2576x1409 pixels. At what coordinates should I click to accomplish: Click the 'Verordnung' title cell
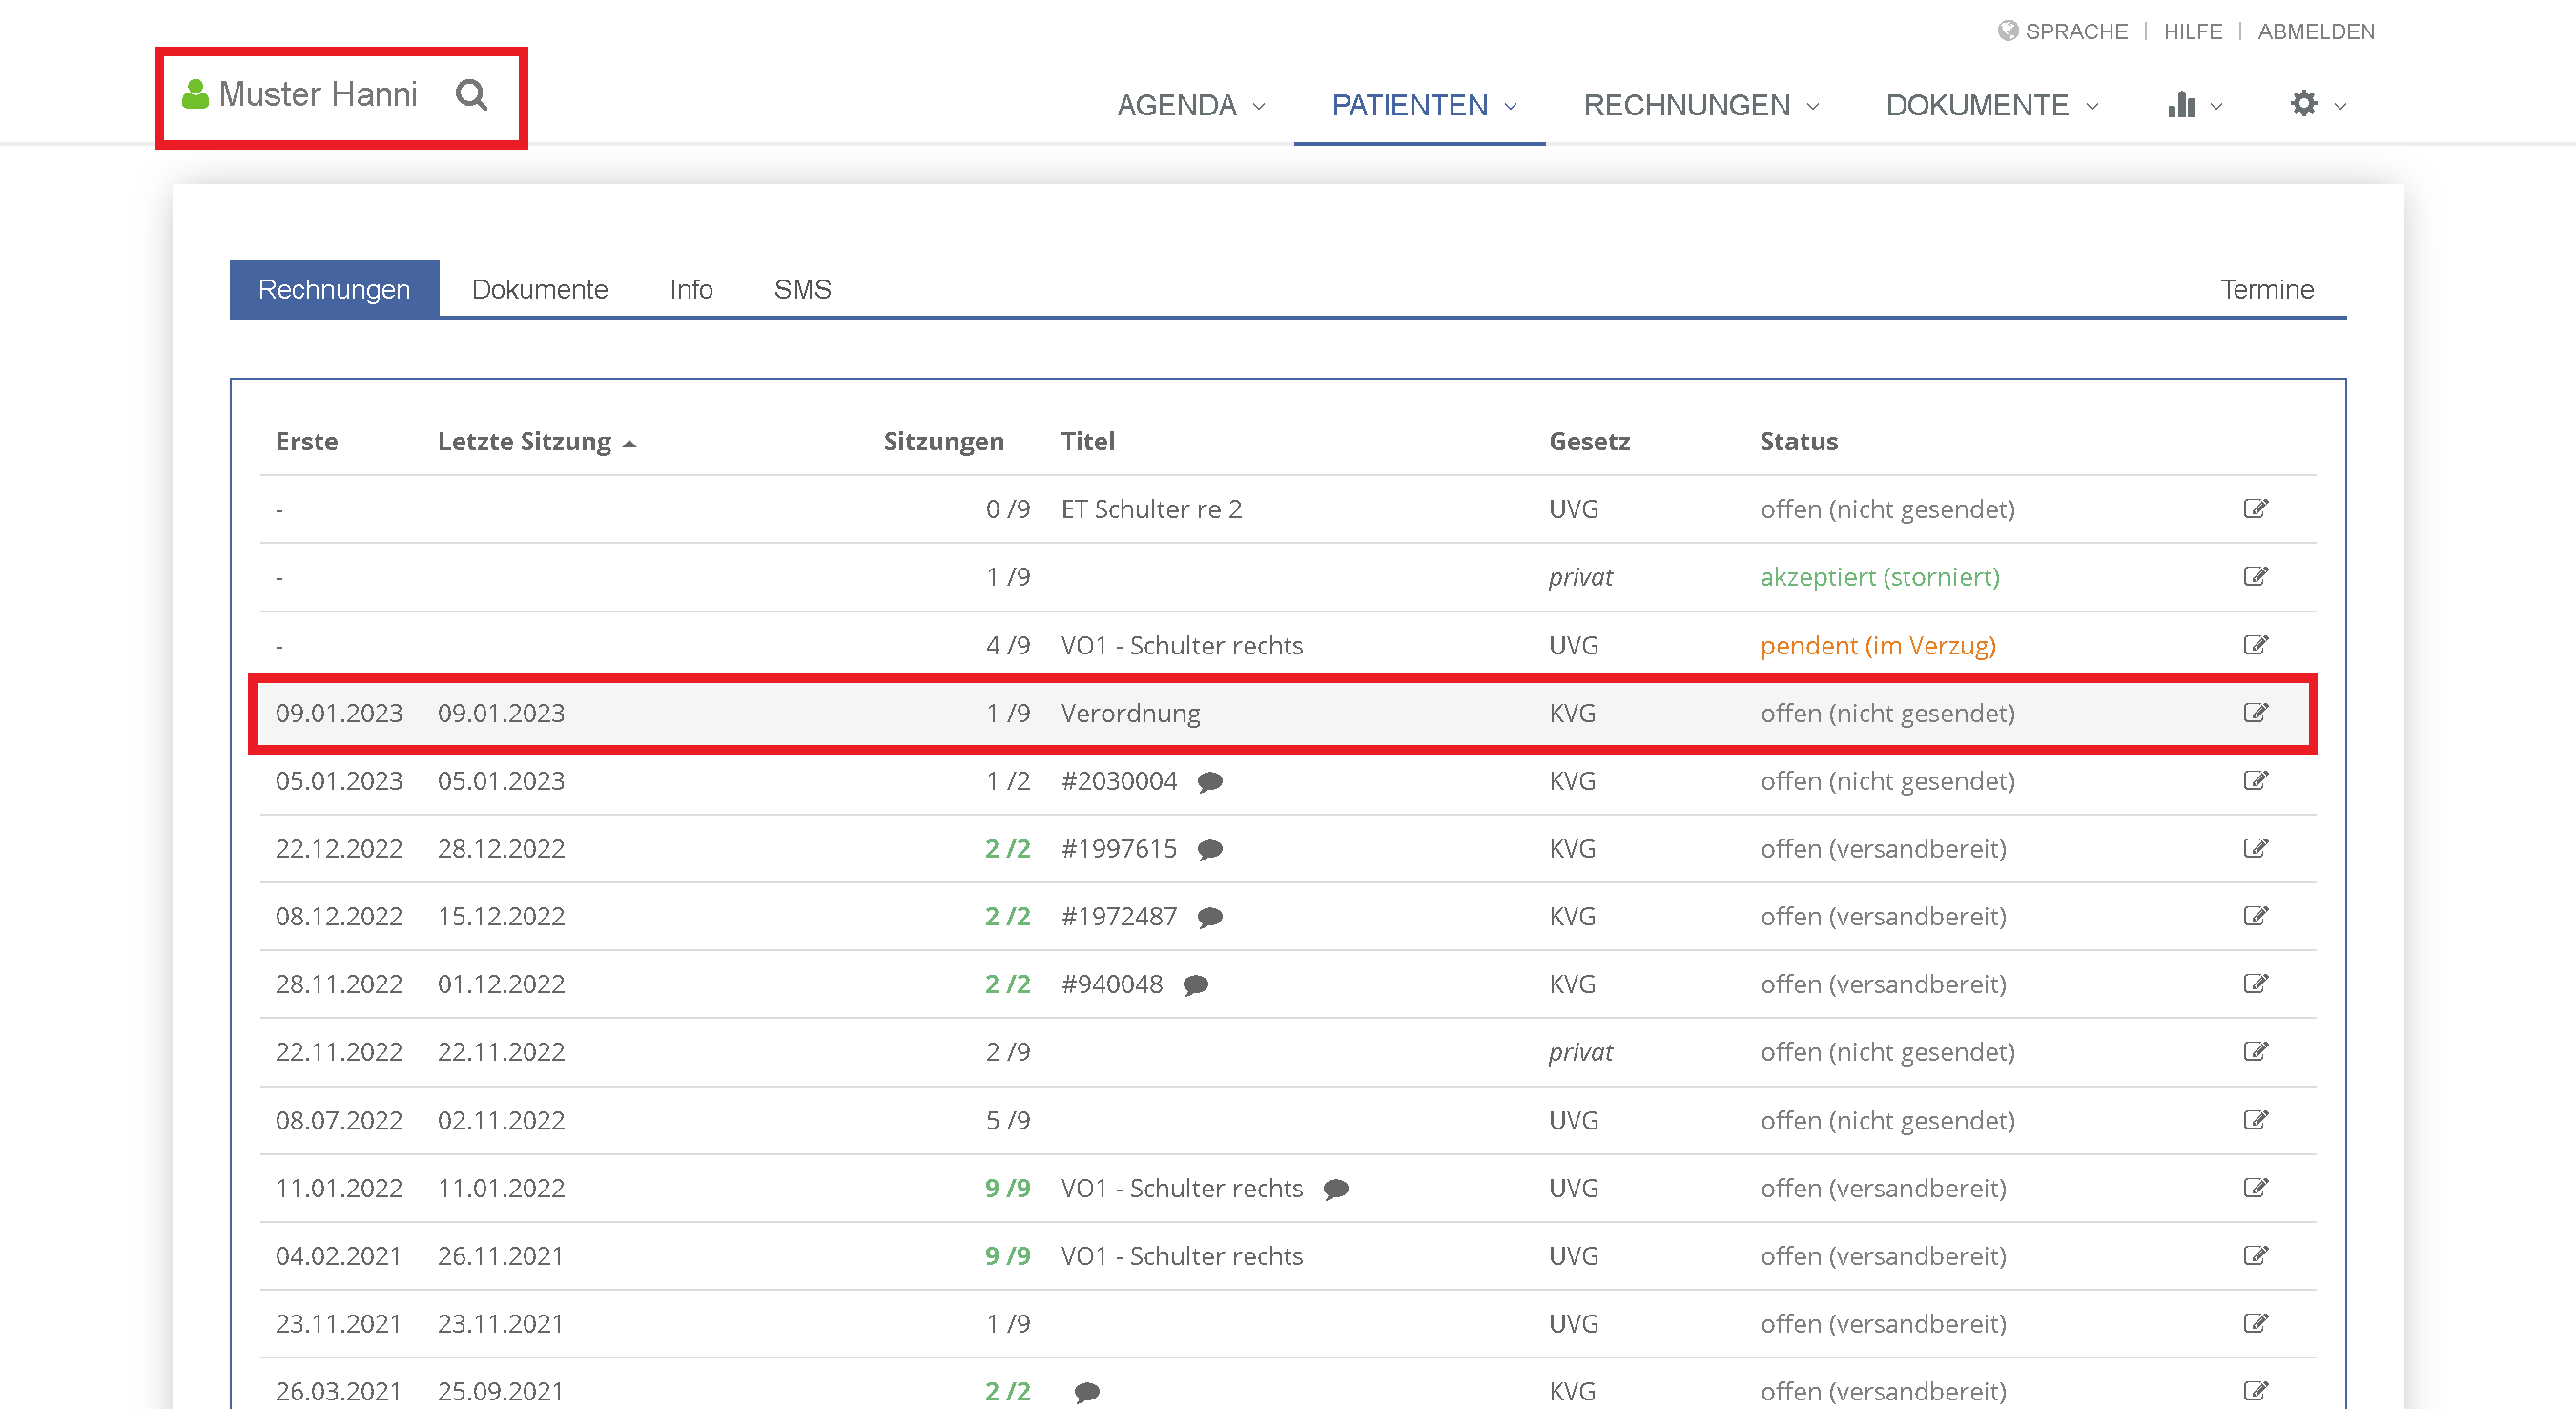click(x=1130, y=713)
